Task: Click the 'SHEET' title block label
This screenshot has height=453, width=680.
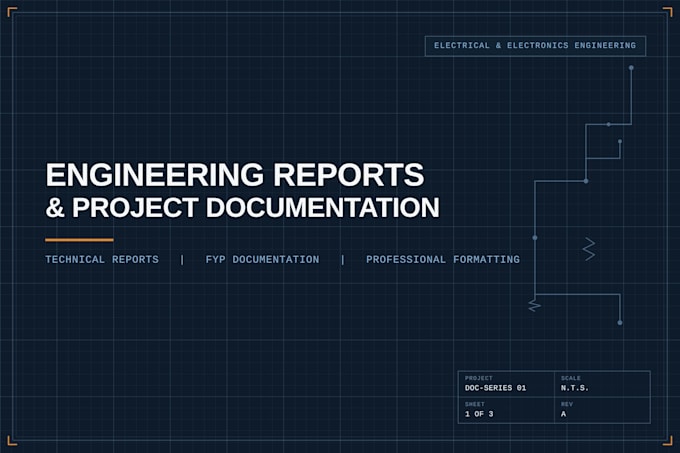Action: (474, 404)
